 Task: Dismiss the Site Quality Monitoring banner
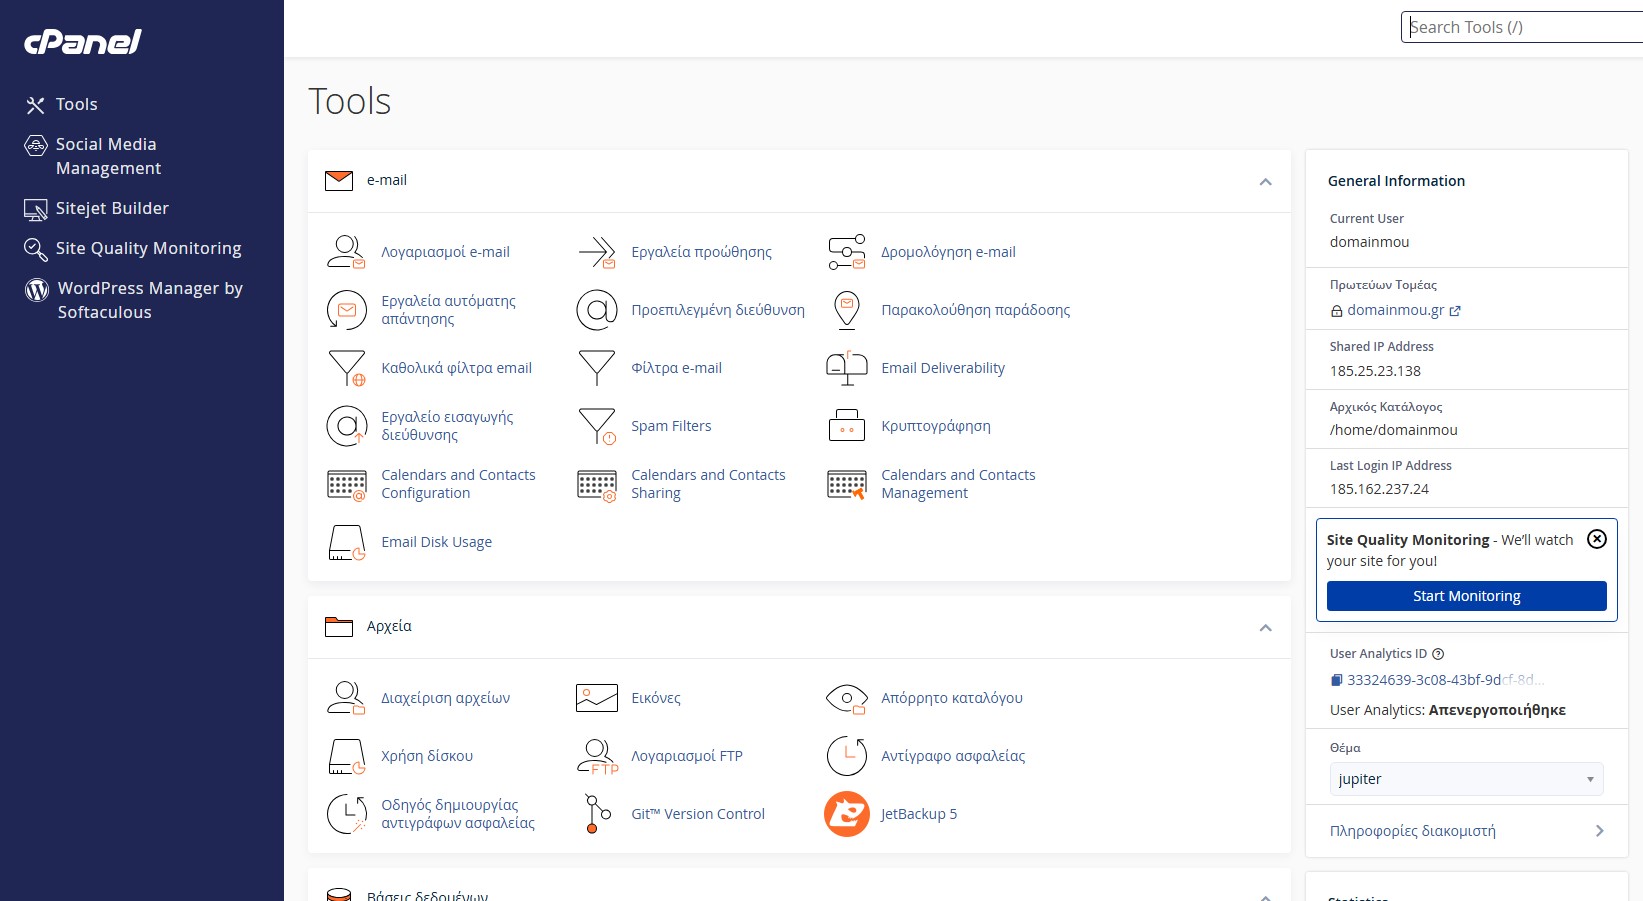pyautogui.click(x=1597, y=539)
